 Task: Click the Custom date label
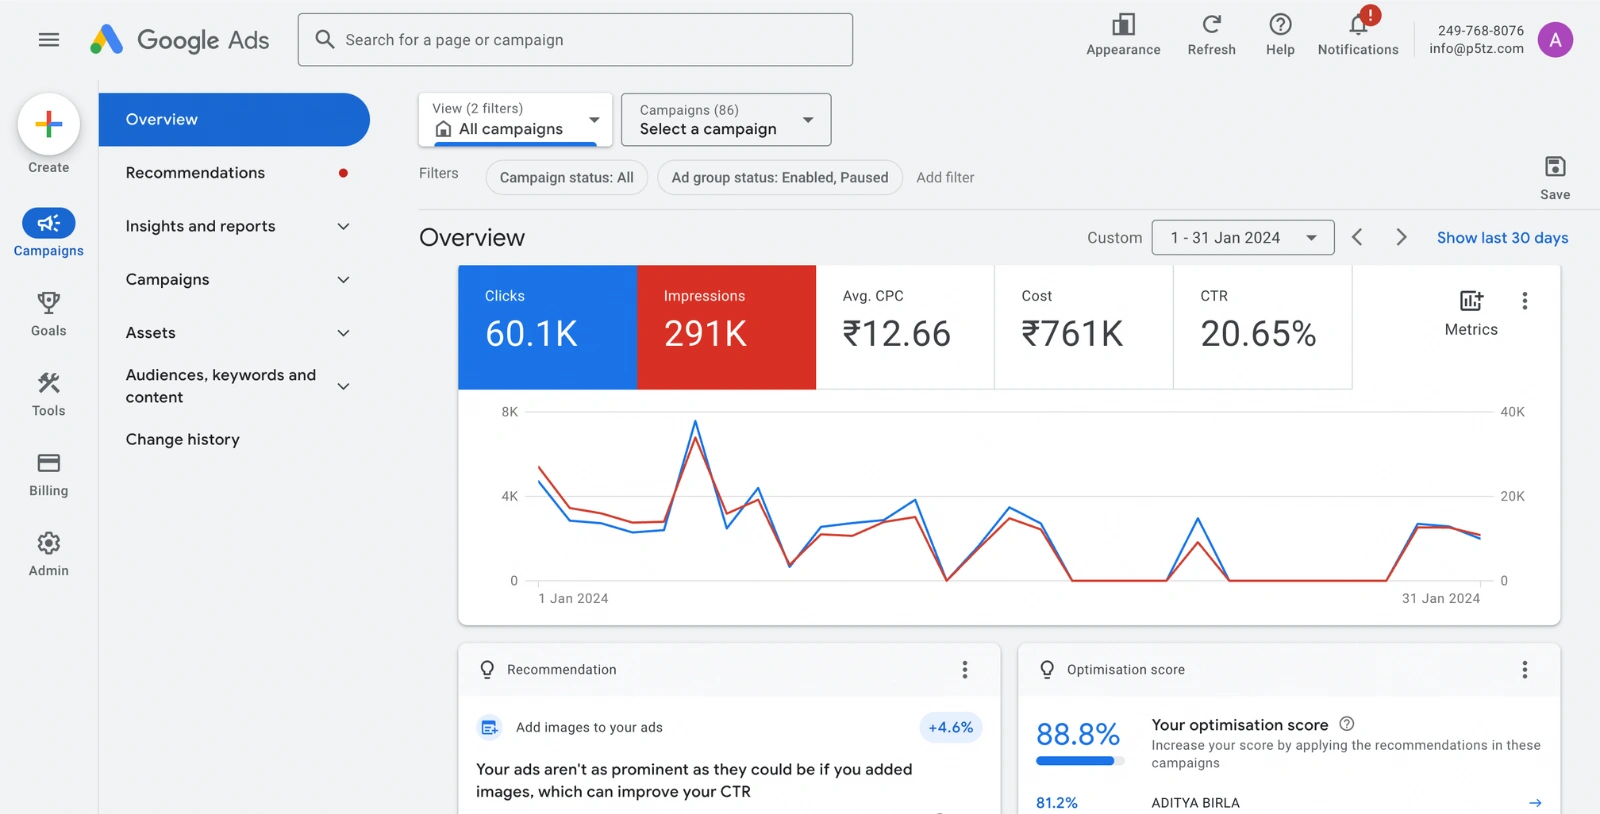click(x=1115, y=238)
